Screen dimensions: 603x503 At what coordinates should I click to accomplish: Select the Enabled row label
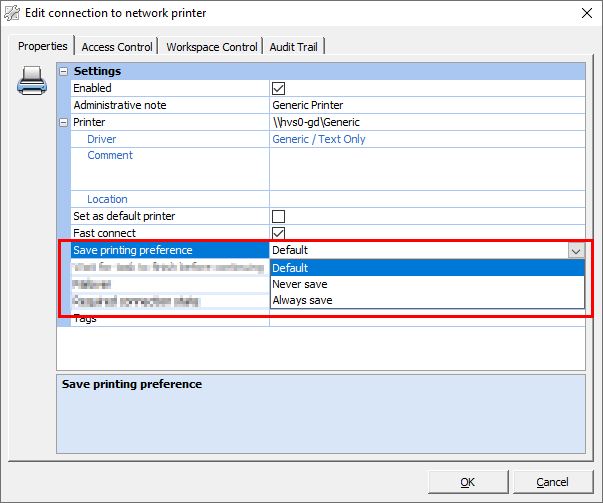pos(170,88)
